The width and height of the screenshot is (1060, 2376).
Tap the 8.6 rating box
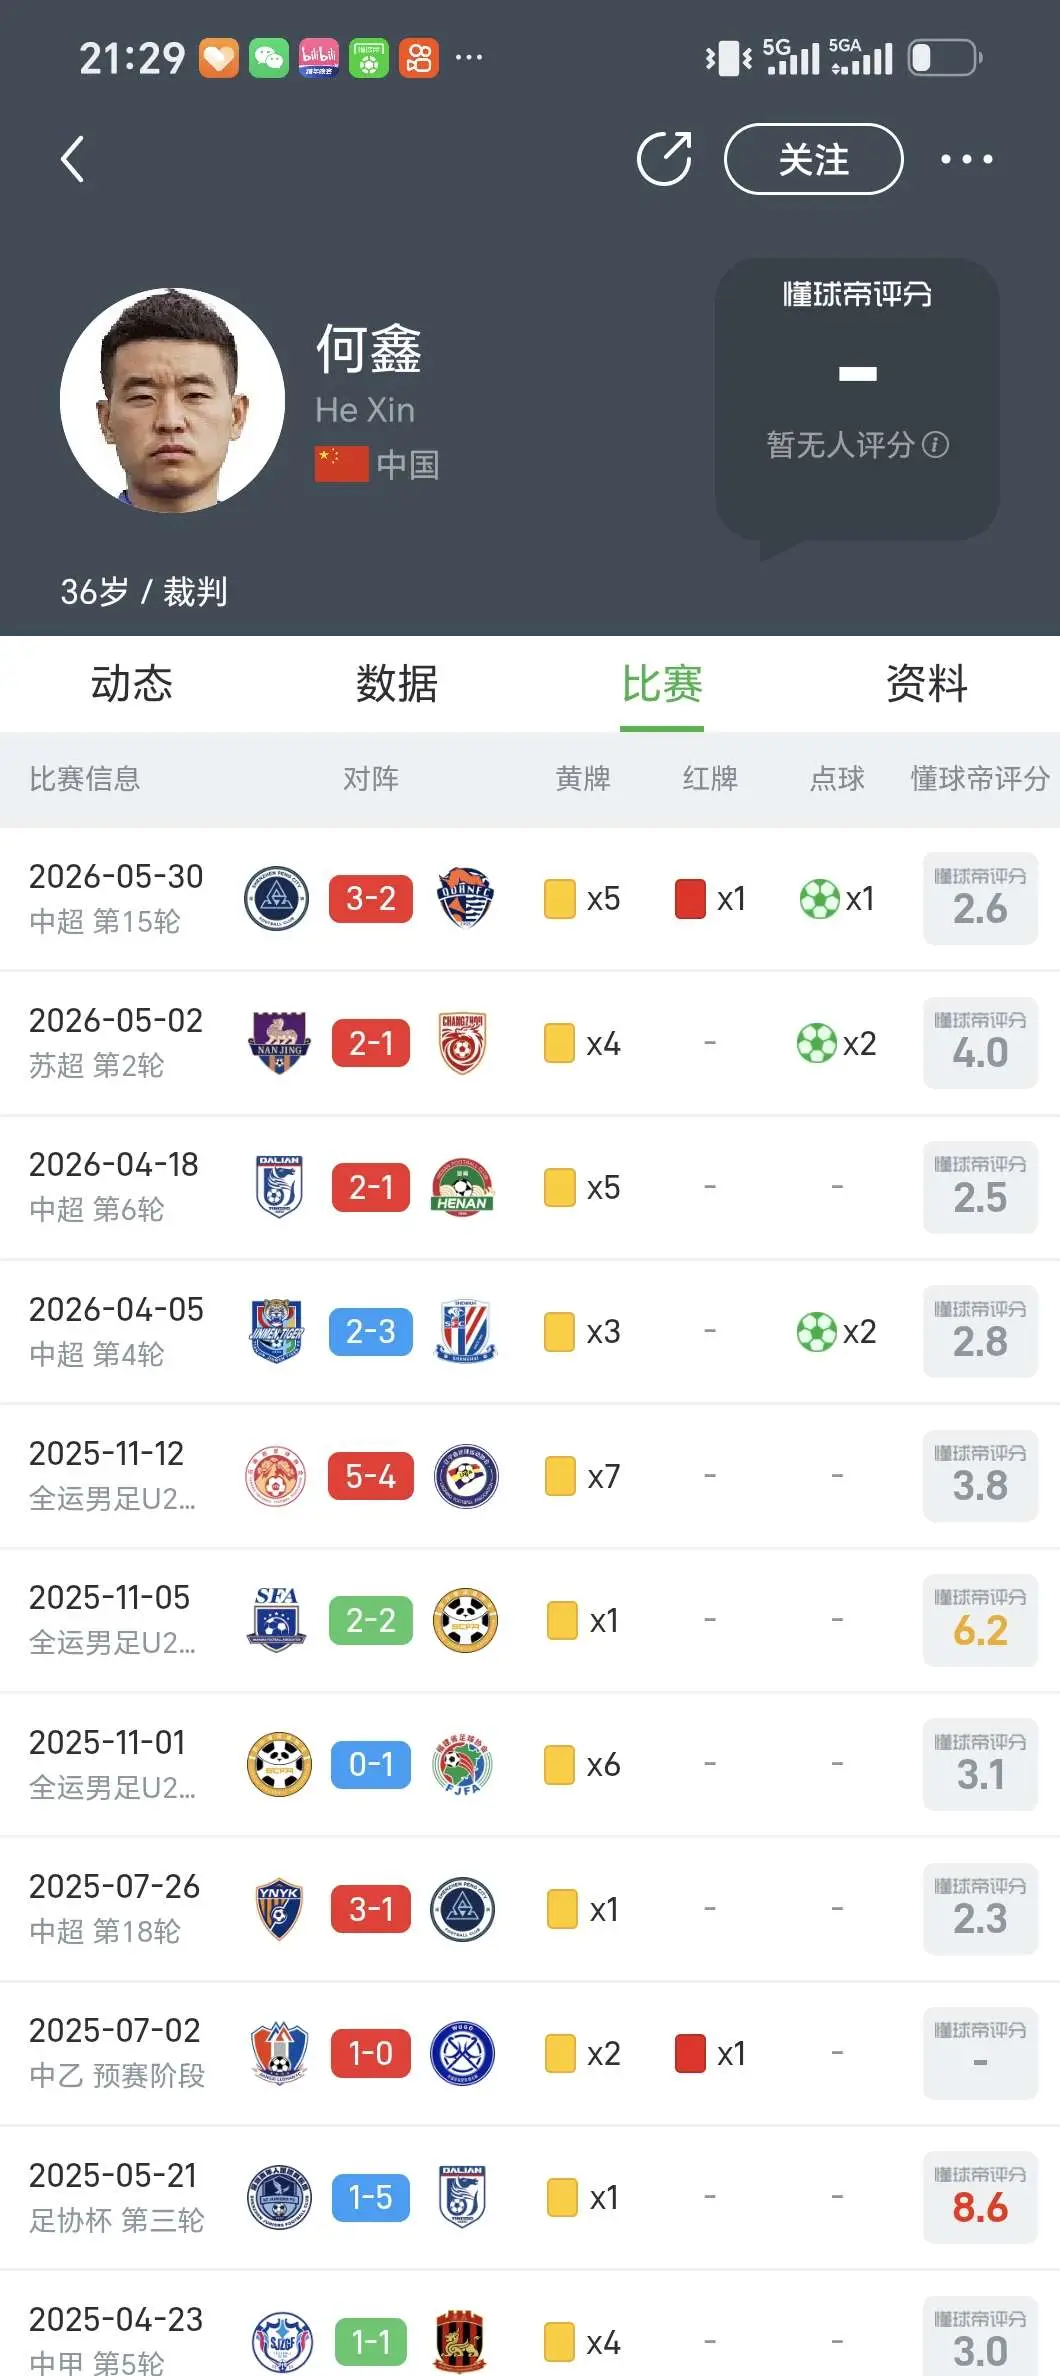[980, 2197]
